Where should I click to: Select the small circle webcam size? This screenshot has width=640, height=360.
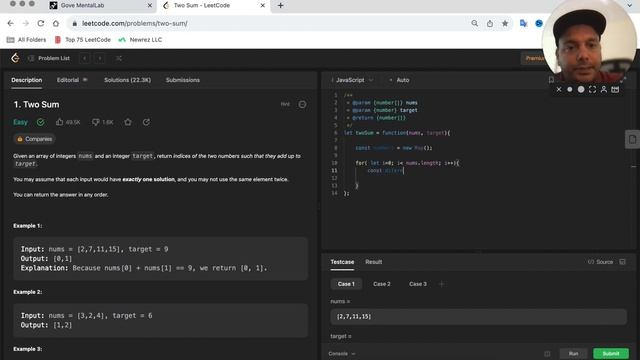pos(570,89)
